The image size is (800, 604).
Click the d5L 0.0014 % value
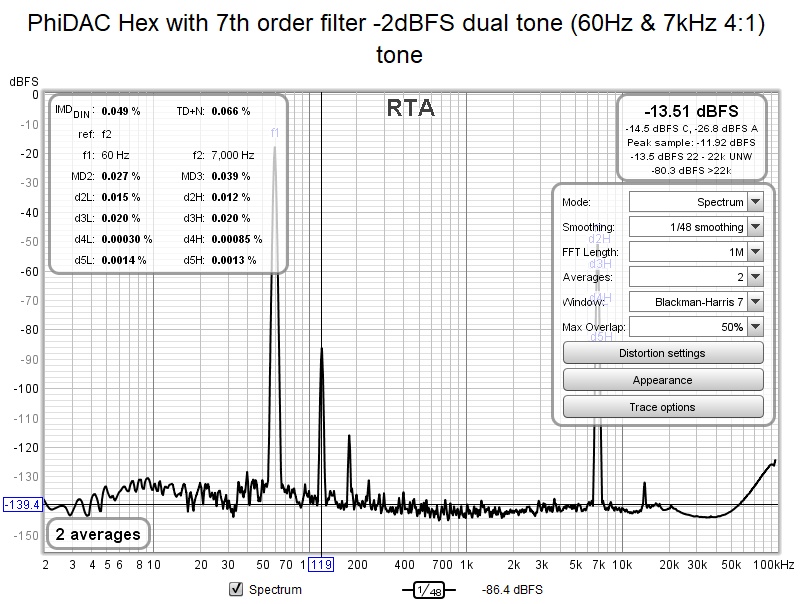pyautogui.click(x=123, y=260)
